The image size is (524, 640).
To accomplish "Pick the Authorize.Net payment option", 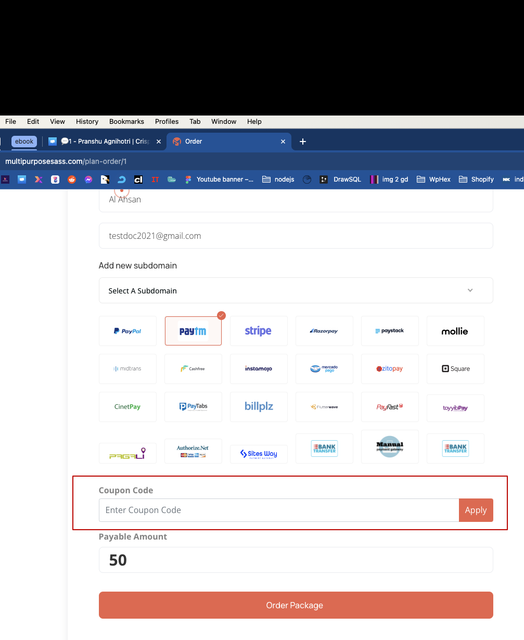I will 193,451.
